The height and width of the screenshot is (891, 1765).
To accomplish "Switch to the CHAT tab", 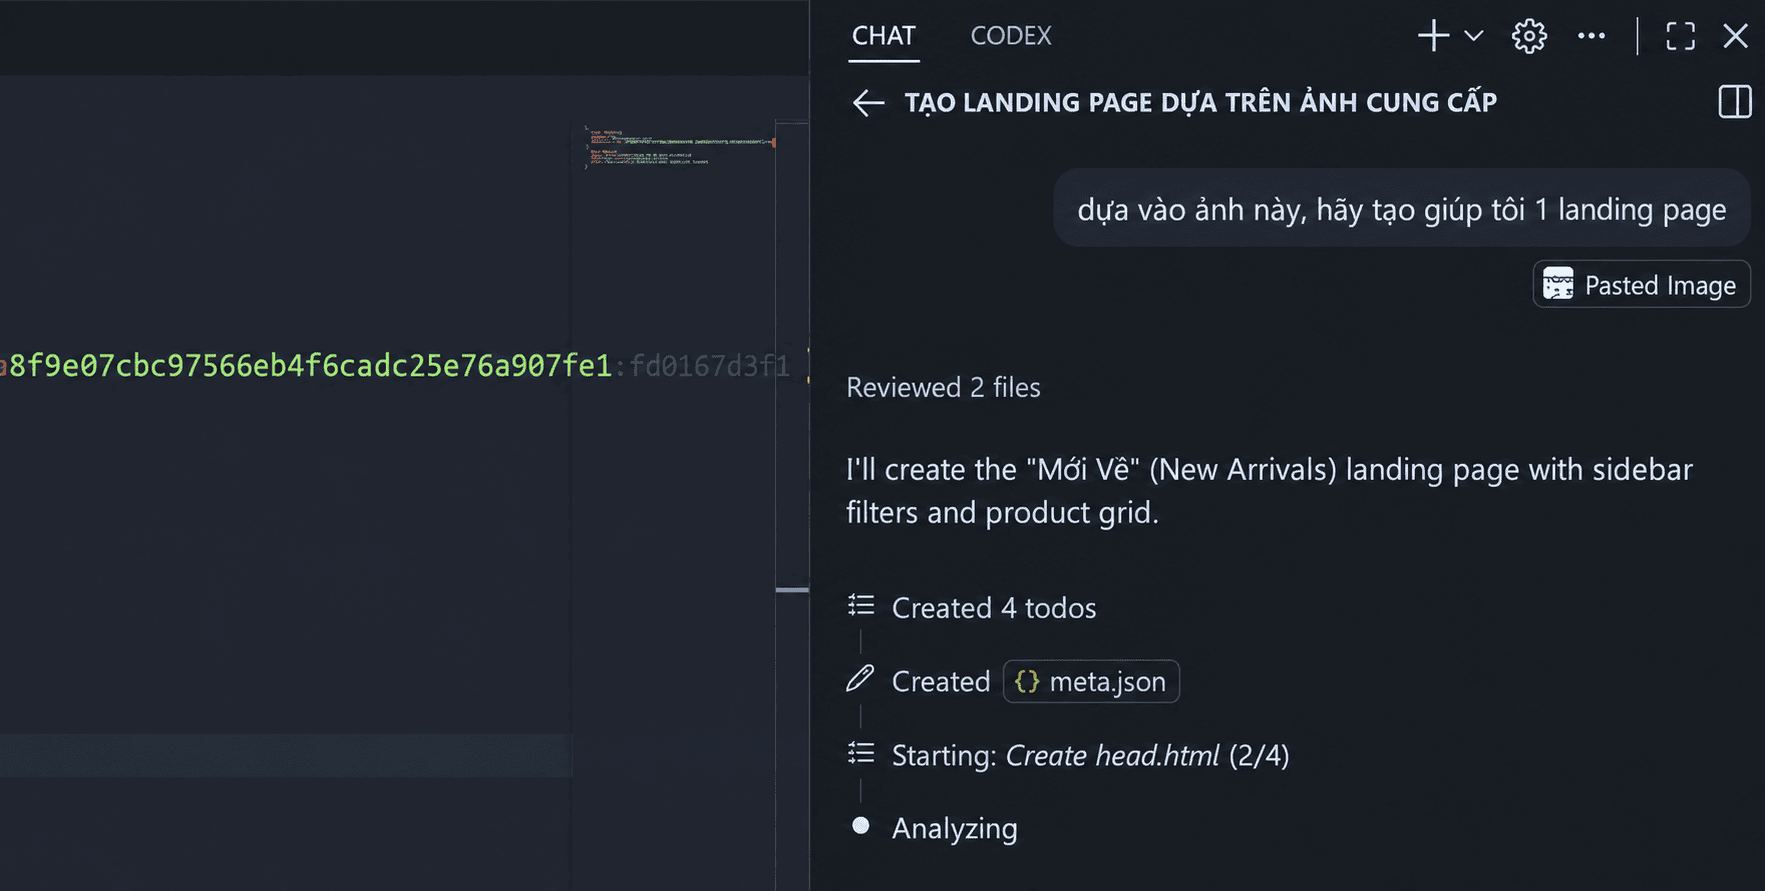I will pyautogui.click(x=883, y=36).
